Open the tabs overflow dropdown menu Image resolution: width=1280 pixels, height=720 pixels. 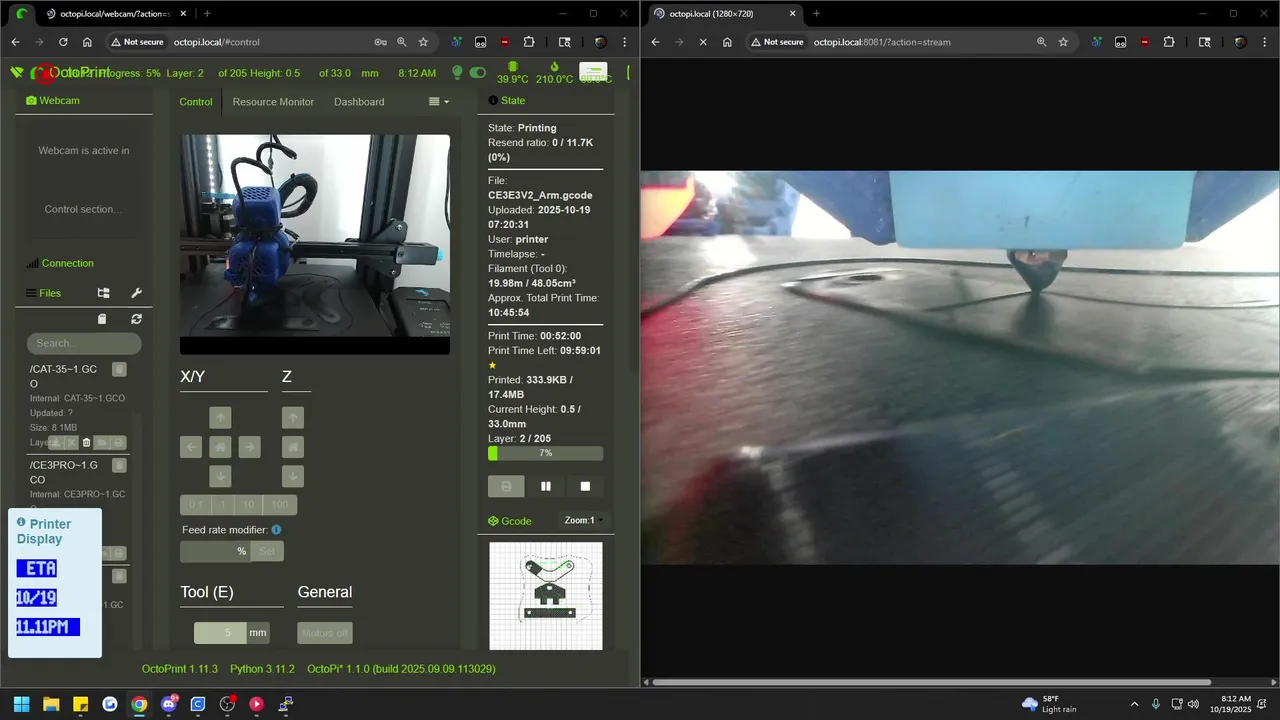(x=439, y=102)
